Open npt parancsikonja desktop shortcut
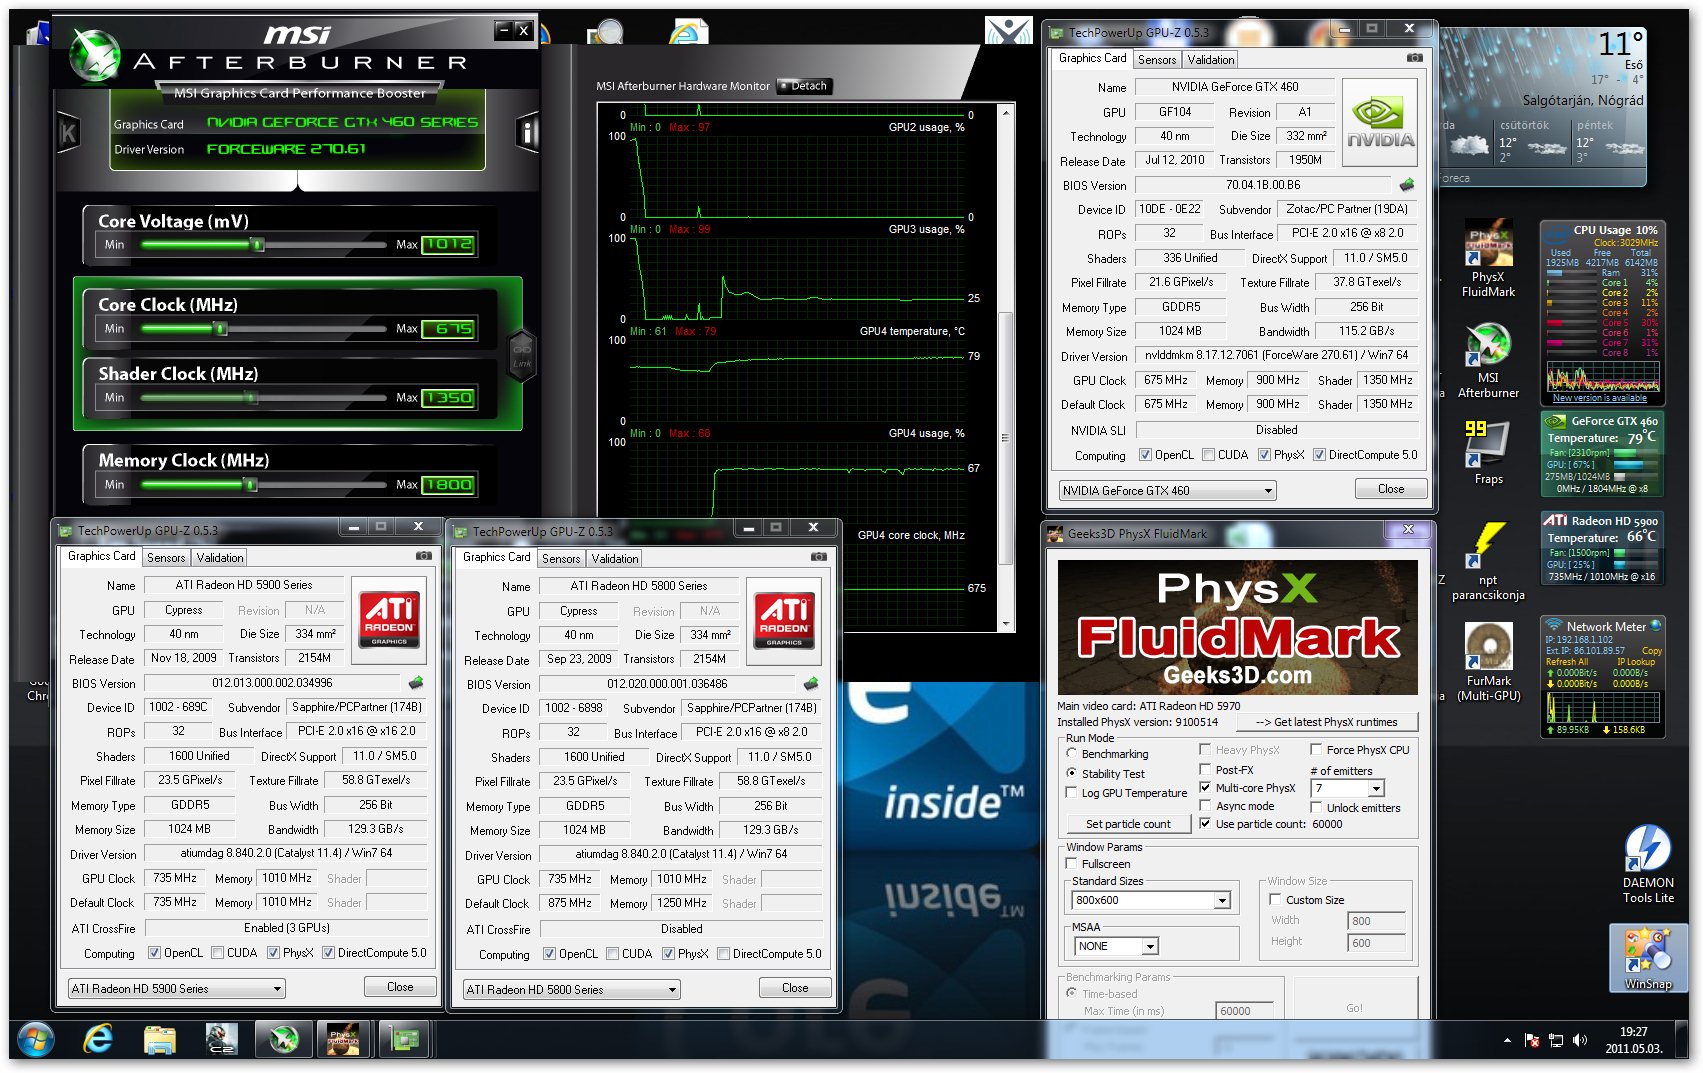The image size is (1703, 1073). (1488, 562)
